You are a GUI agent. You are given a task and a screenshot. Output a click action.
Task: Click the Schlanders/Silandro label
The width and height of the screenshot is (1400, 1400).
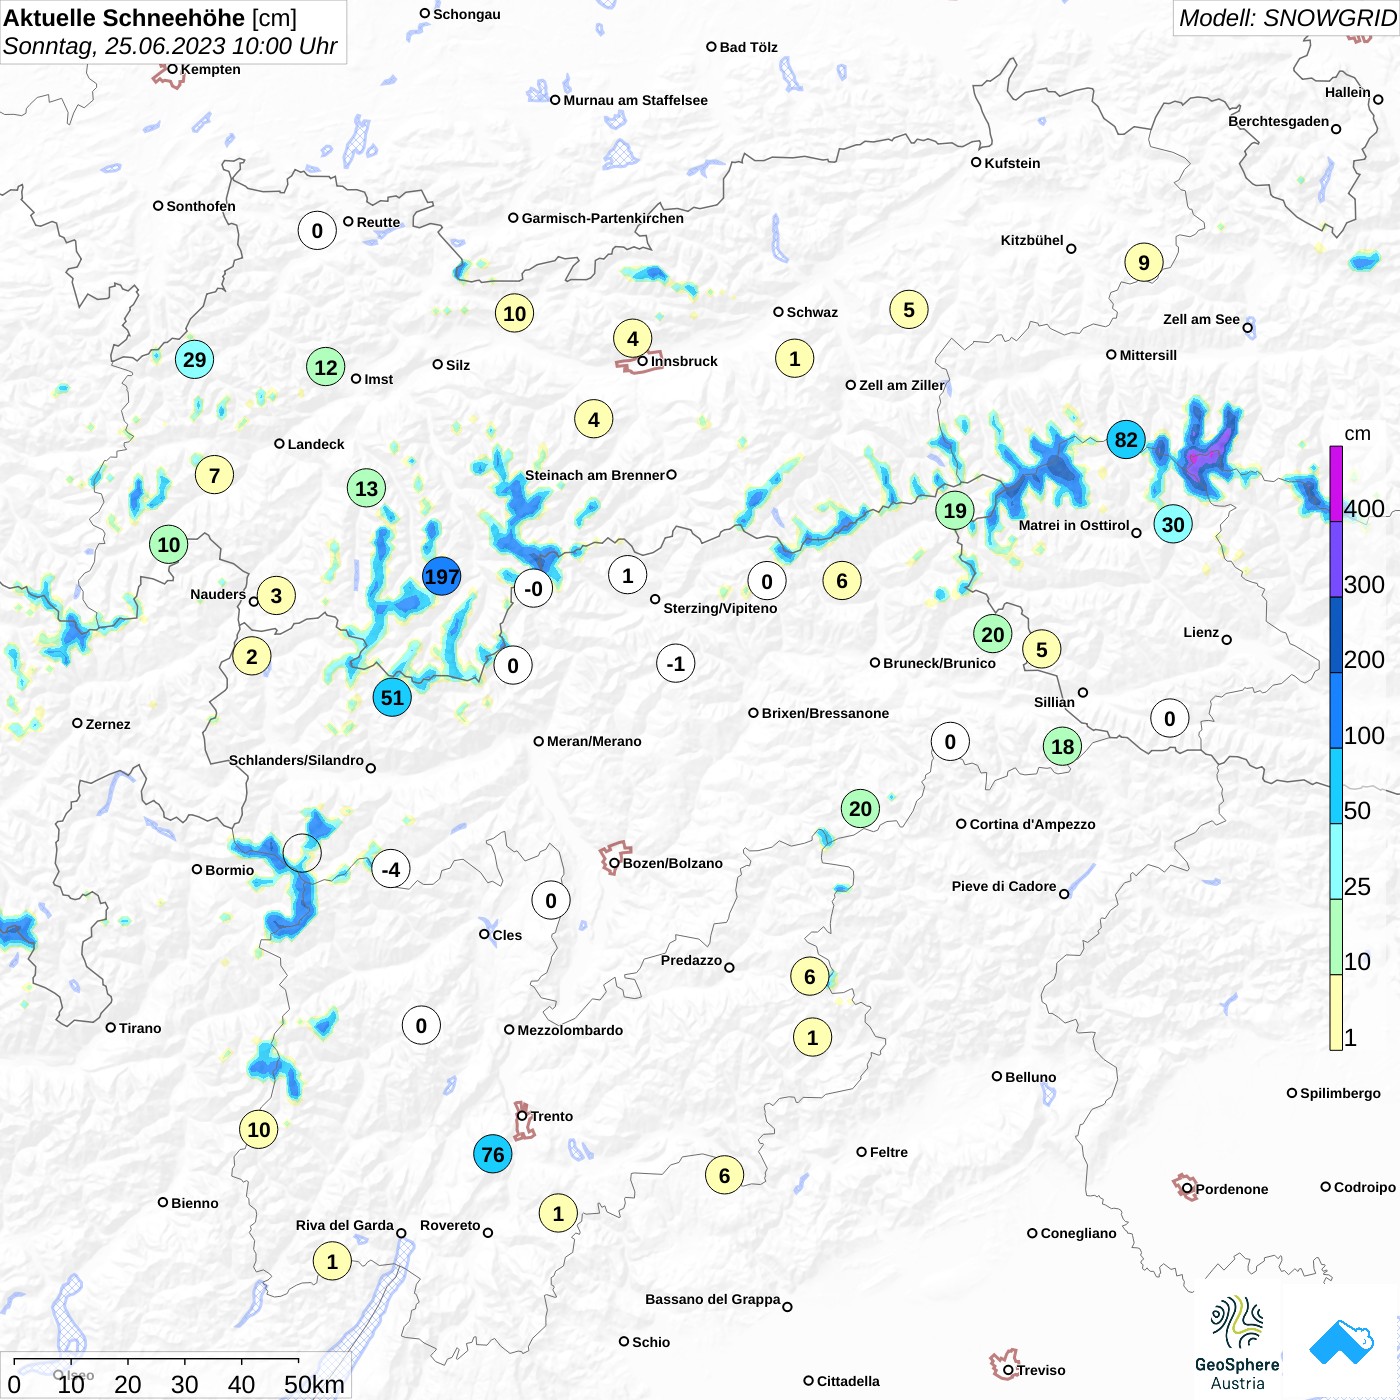(296, 760)
